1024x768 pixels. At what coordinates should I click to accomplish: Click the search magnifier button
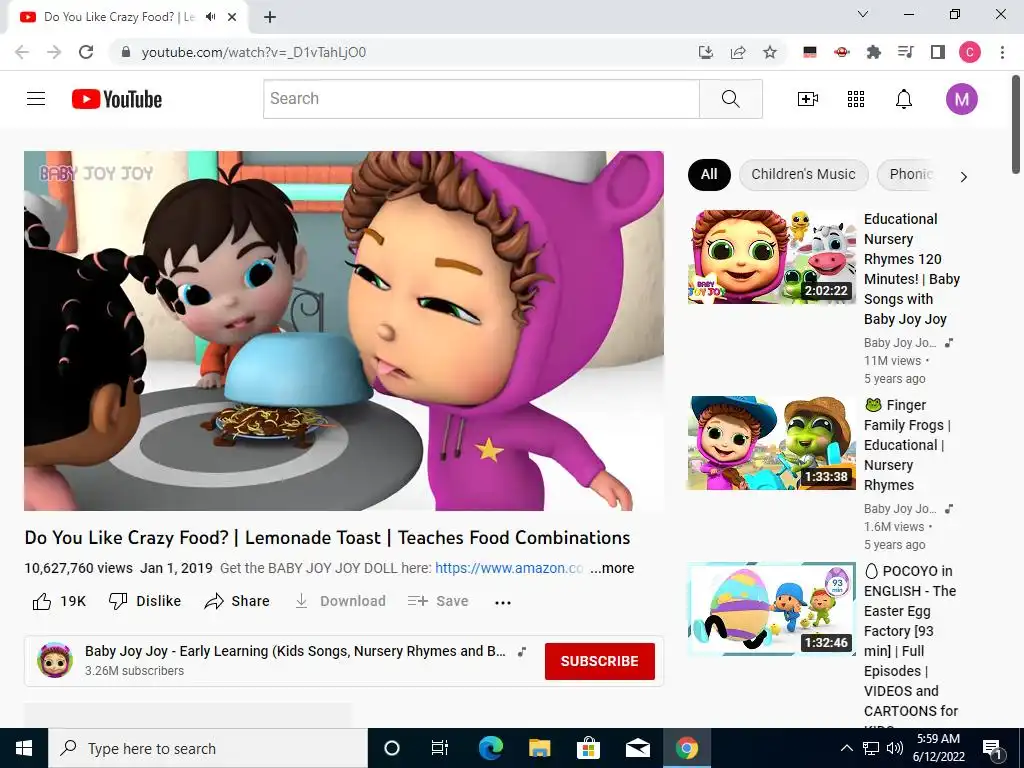(731, 99)
